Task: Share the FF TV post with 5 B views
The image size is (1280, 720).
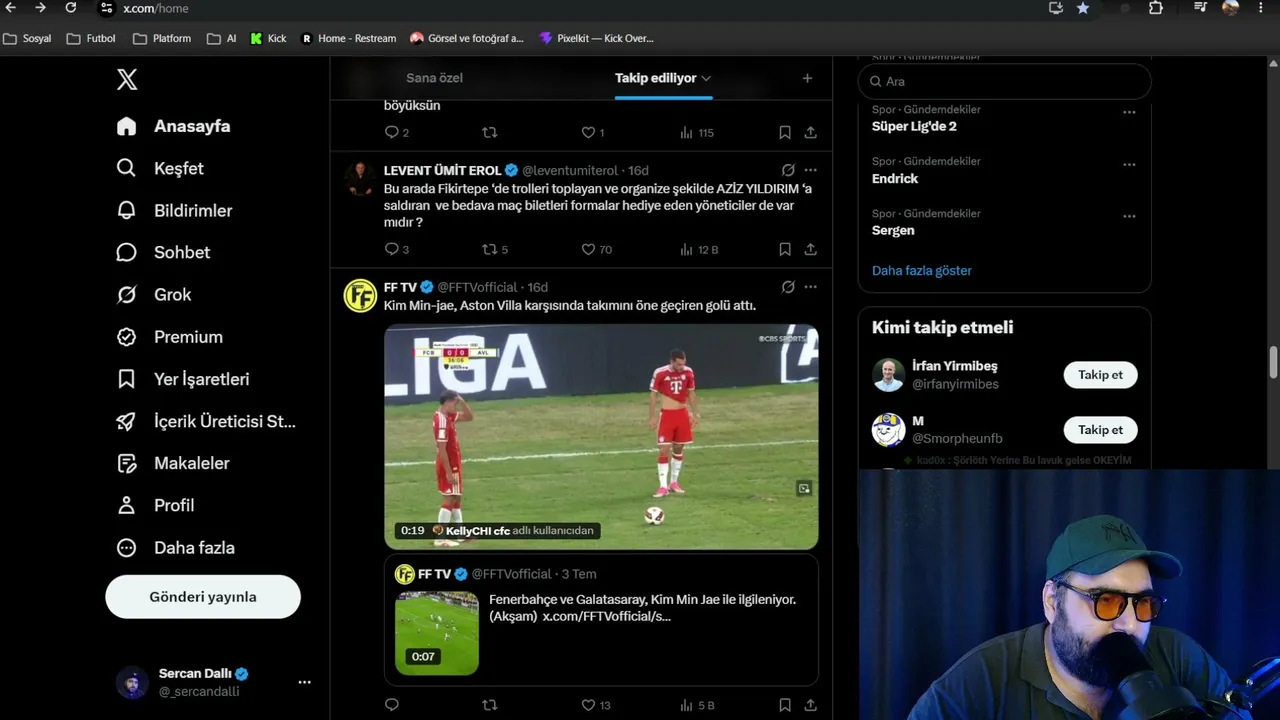Action: pos(810,705)
